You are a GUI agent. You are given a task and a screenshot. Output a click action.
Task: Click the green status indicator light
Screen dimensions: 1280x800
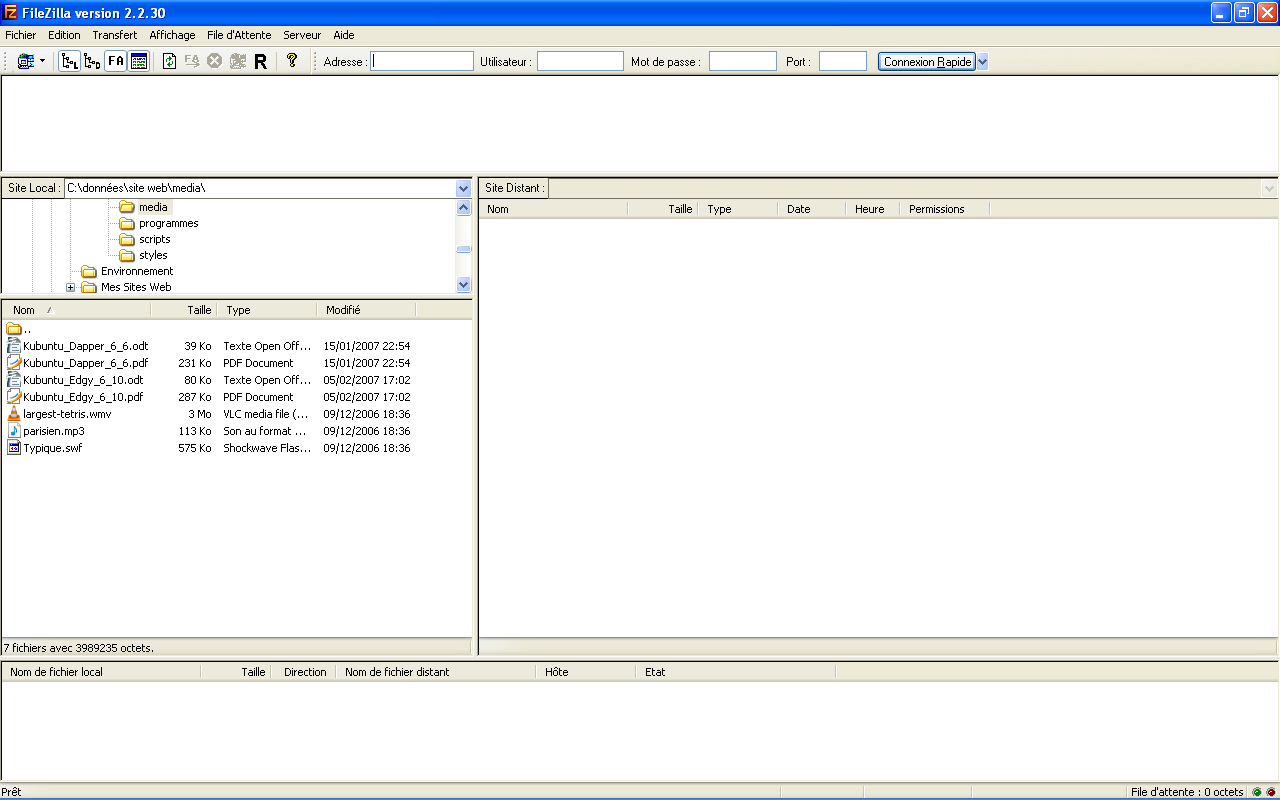click(1257, 792)
